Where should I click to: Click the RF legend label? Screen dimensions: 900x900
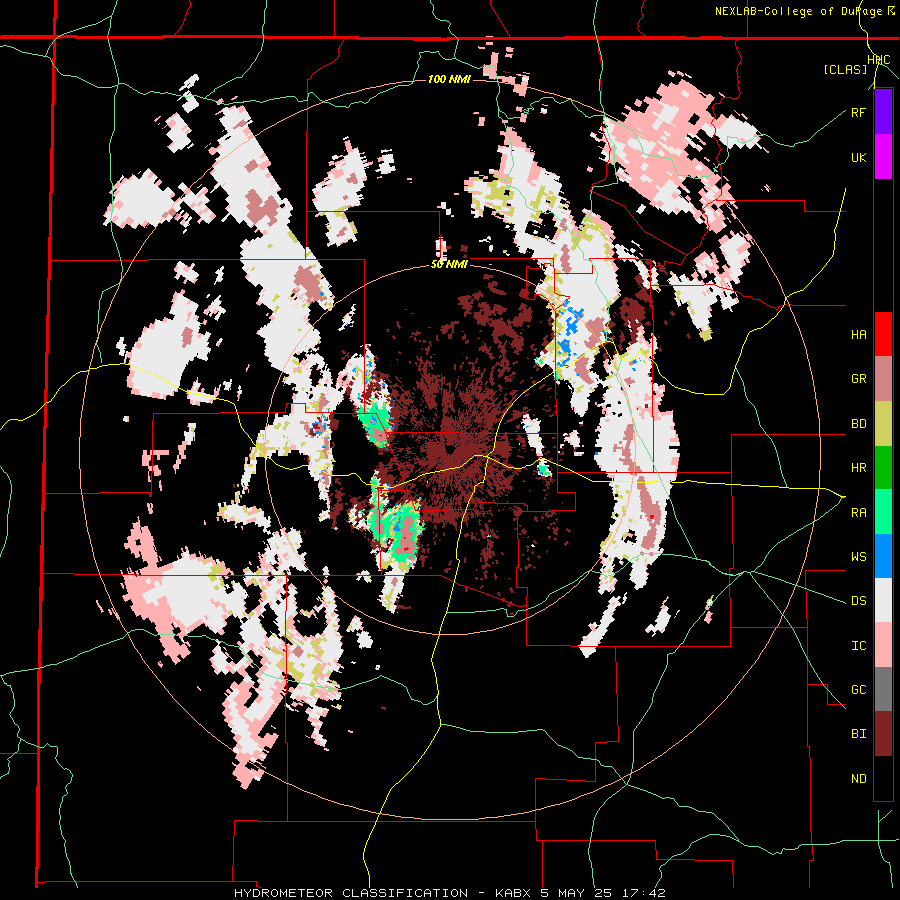858,113
